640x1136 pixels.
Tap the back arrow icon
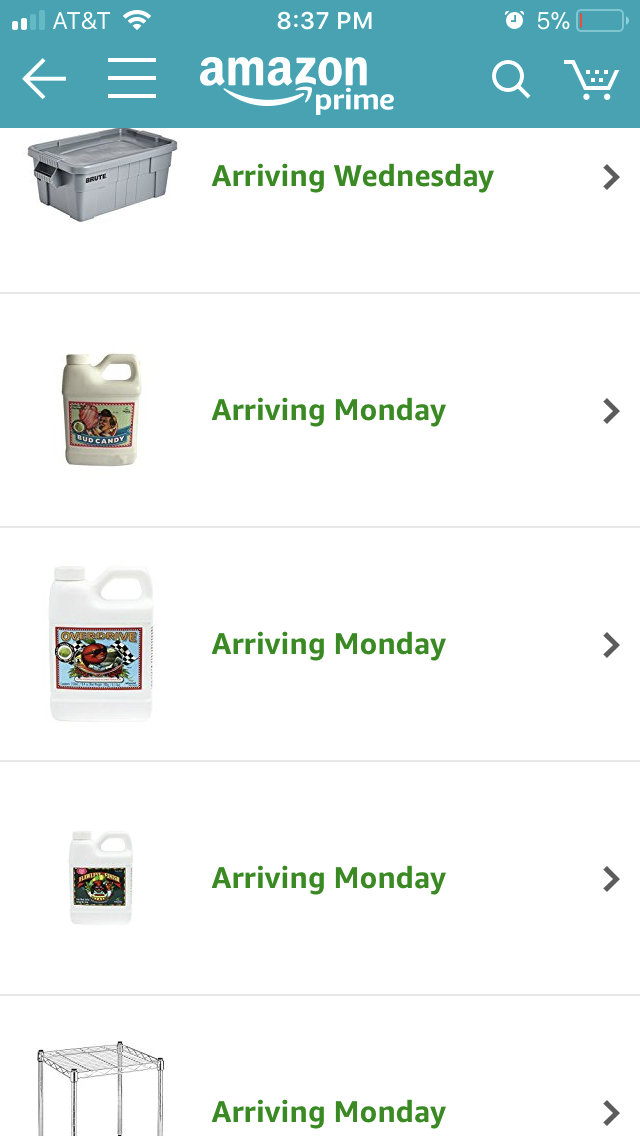click(44, 79)
